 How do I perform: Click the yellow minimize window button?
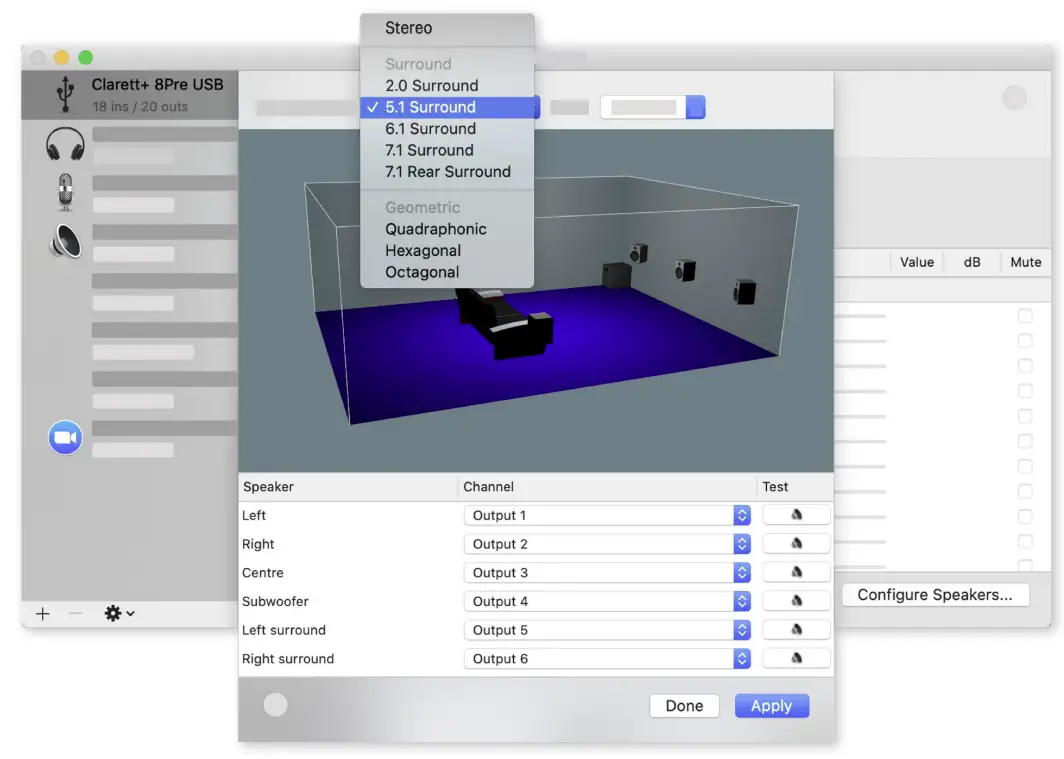62,58
